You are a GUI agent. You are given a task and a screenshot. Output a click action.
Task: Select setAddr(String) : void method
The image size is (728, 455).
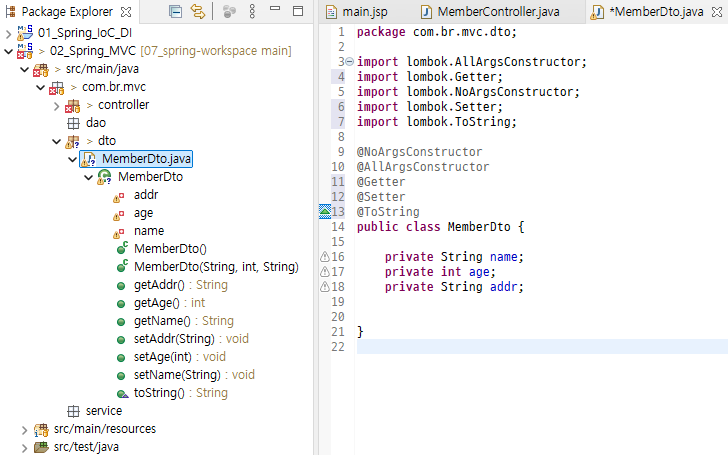click(x=191, y=339)
